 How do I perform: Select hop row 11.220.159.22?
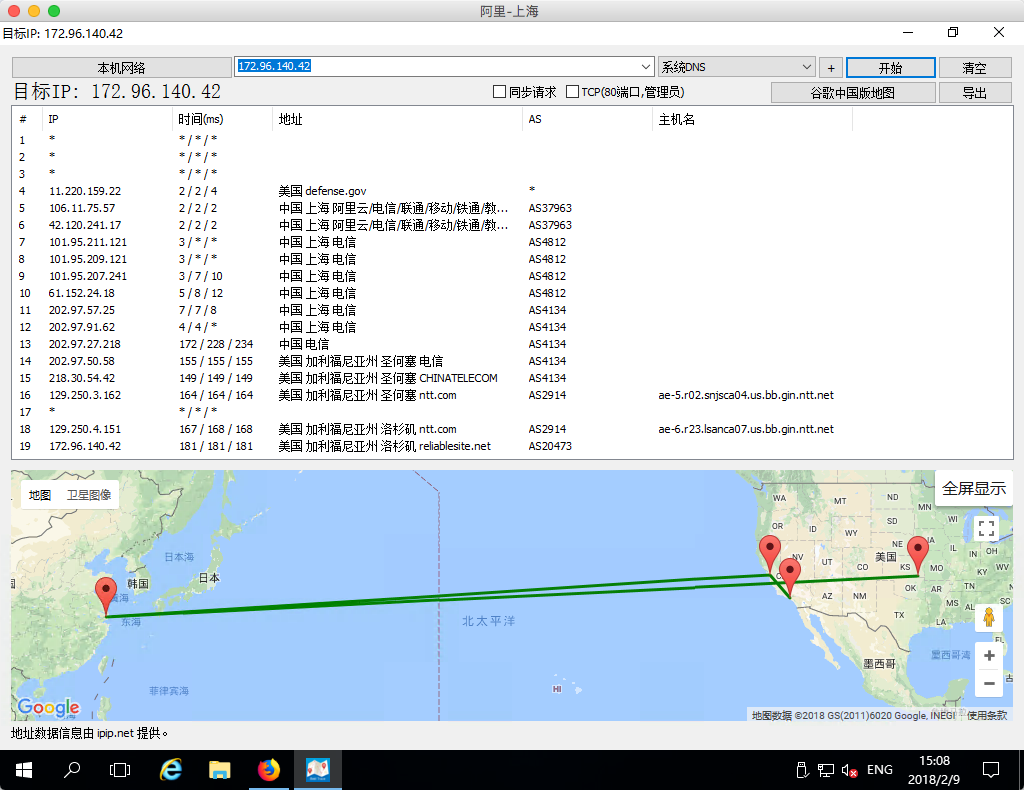point(512,191)
